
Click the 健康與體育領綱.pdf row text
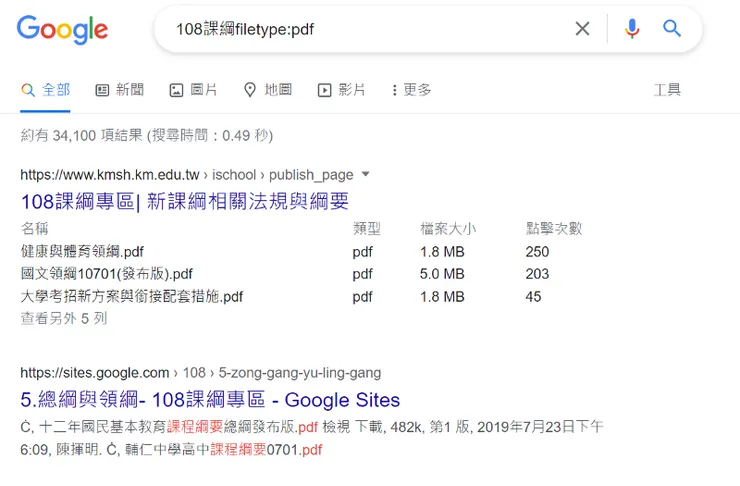click(x=82, y=251)
